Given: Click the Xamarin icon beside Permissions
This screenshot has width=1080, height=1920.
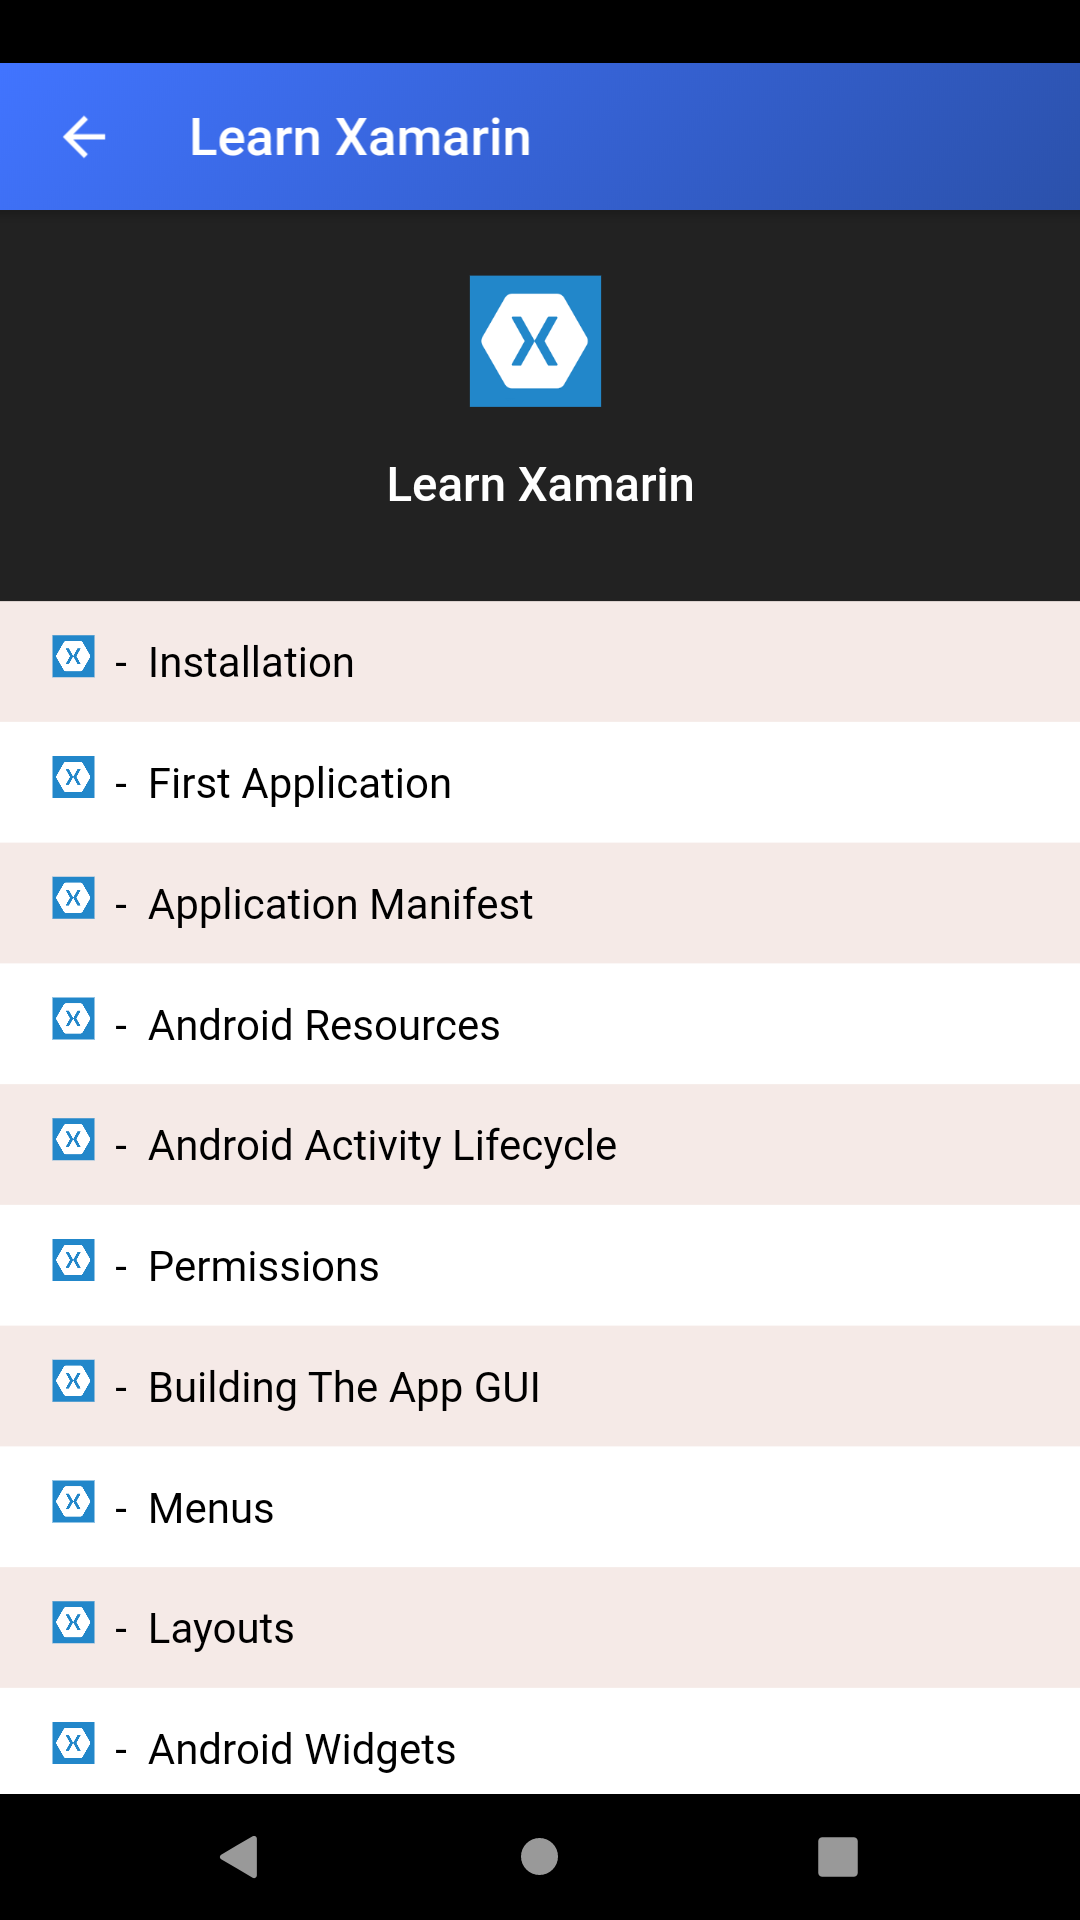Looking at the screenshot, I should [x=73, y=1264].
